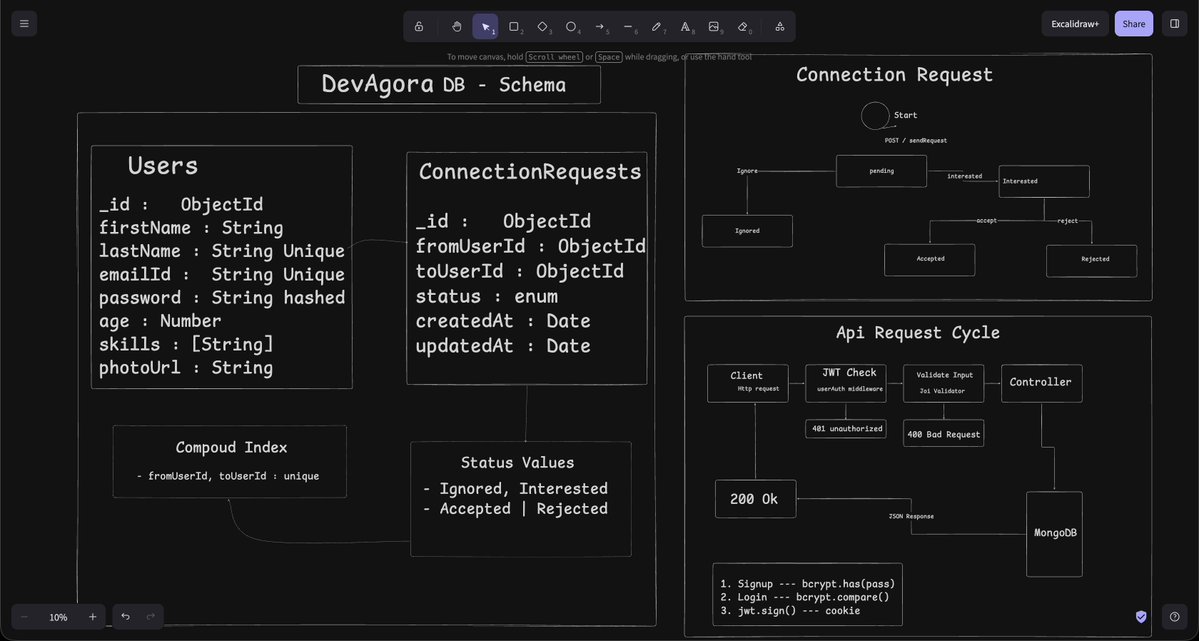Select the 'Api Request Cycle' title
The width and height of the screenshot is (1199, 641).
[918, 333]
